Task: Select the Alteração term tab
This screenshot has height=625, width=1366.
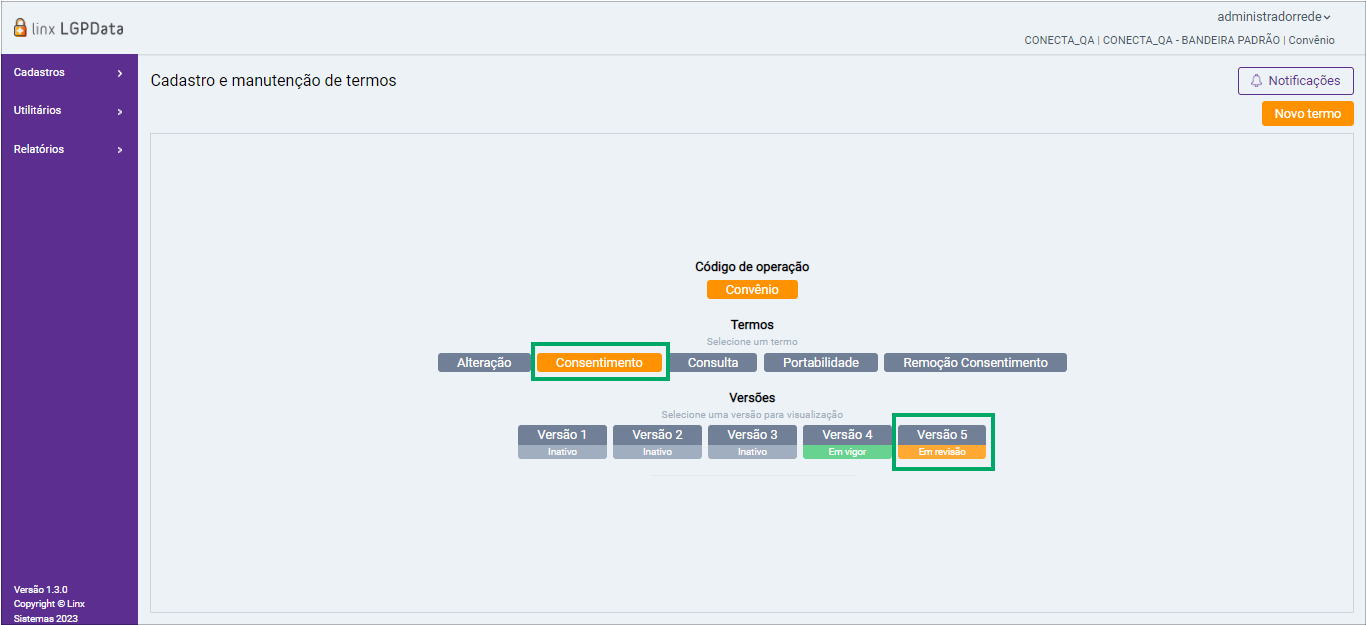Action: pos(484,363)
